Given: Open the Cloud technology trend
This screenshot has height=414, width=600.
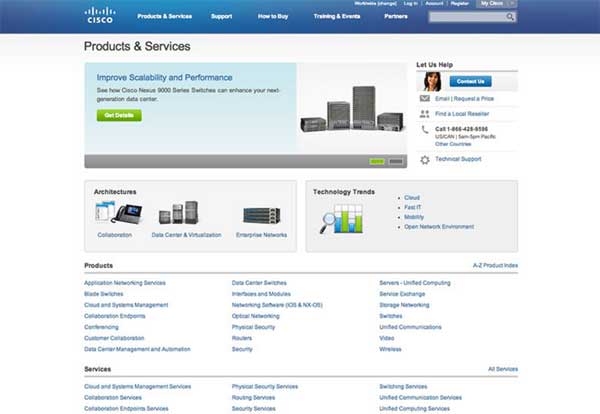Looking at the screenshot, I should coord(412,198).
